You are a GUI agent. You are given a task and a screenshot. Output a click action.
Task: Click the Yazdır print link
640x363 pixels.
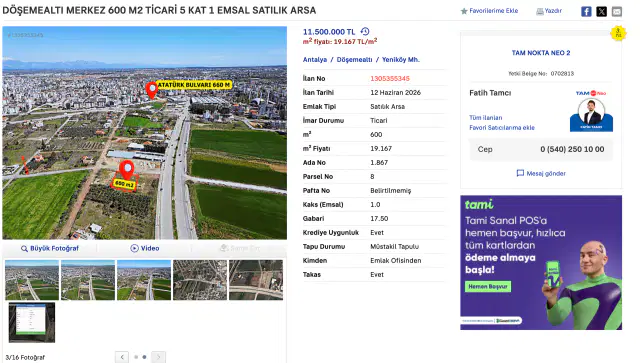point(553,11)
